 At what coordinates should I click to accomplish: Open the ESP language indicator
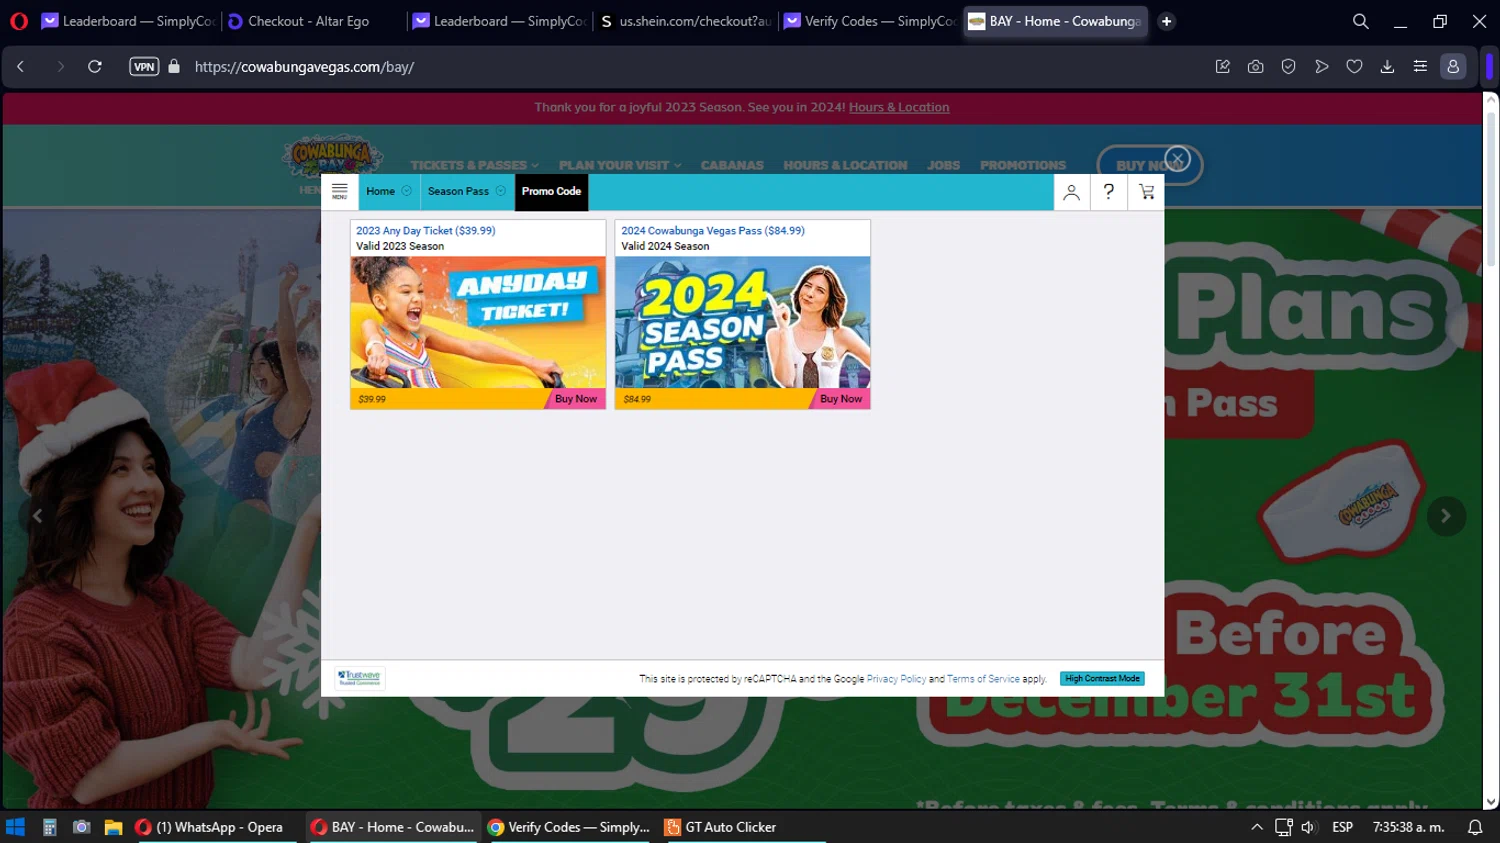click(x=1342, y=827)
